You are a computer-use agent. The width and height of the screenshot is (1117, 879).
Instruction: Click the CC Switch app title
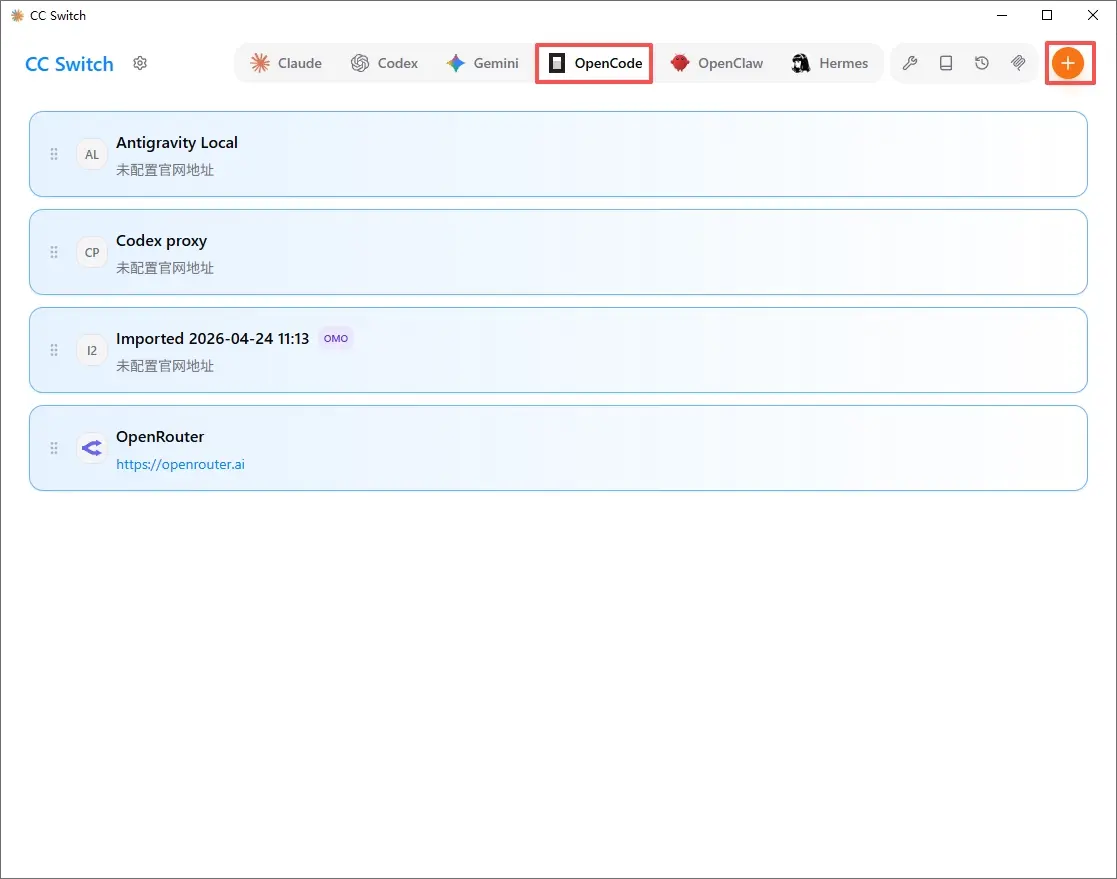pyautogui.click(x=69, y=64)
